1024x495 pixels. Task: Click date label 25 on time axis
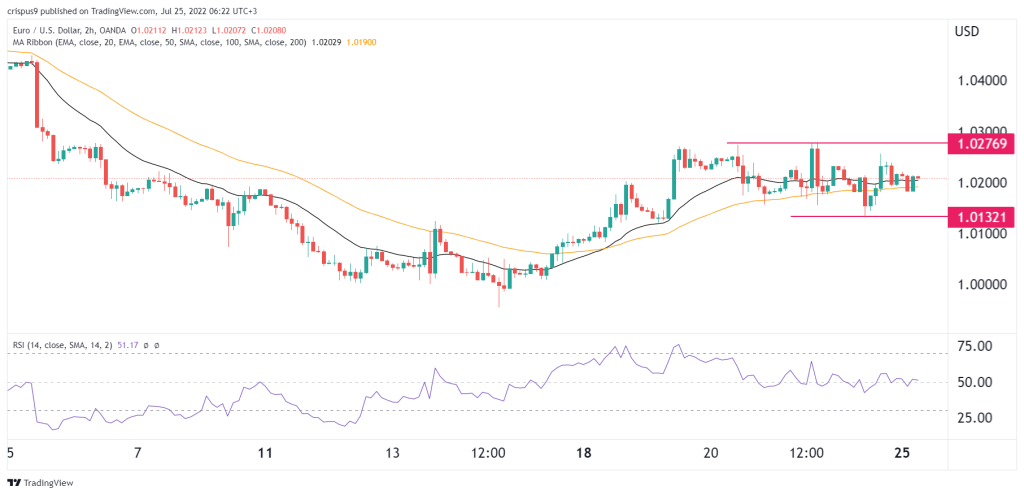(x=903, y=453)
